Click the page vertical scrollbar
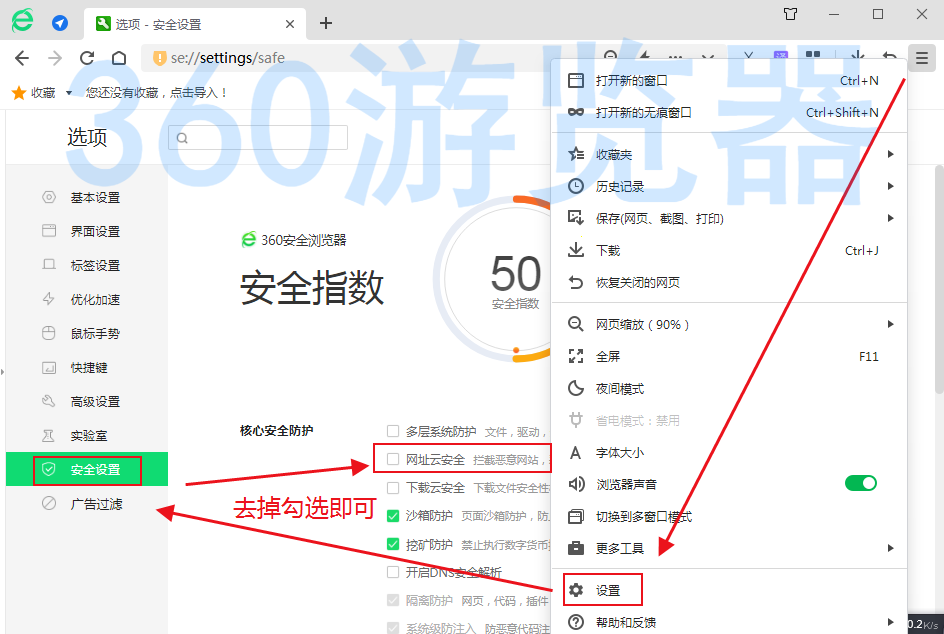 pyautogui.click(x=939, y=279)
